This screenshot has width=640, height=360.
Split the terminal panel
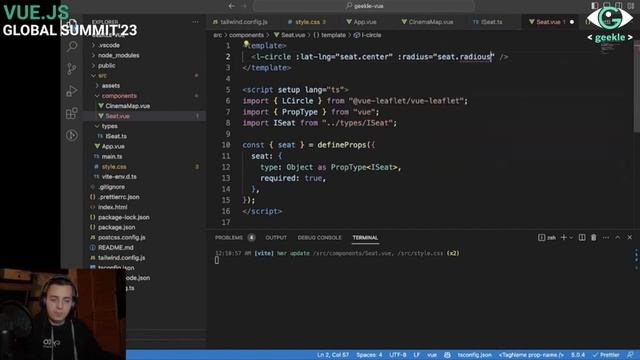[582, 238]
